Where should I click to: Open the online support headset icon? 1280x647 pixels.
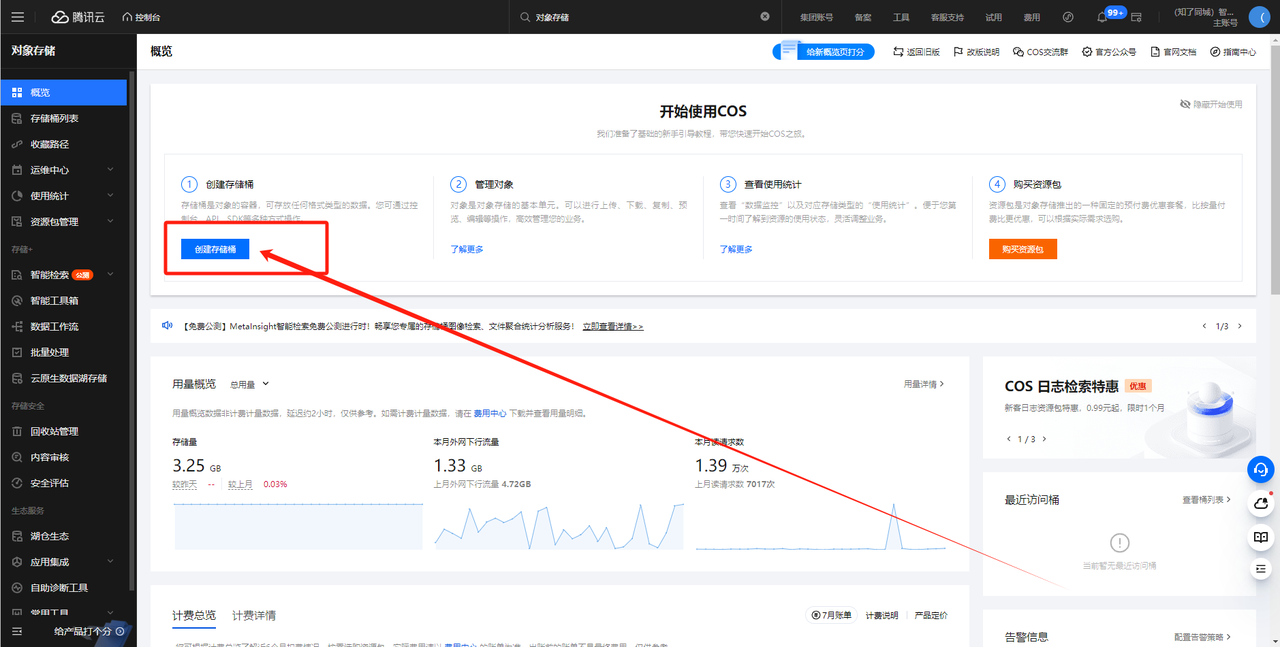pos(1259,469)
